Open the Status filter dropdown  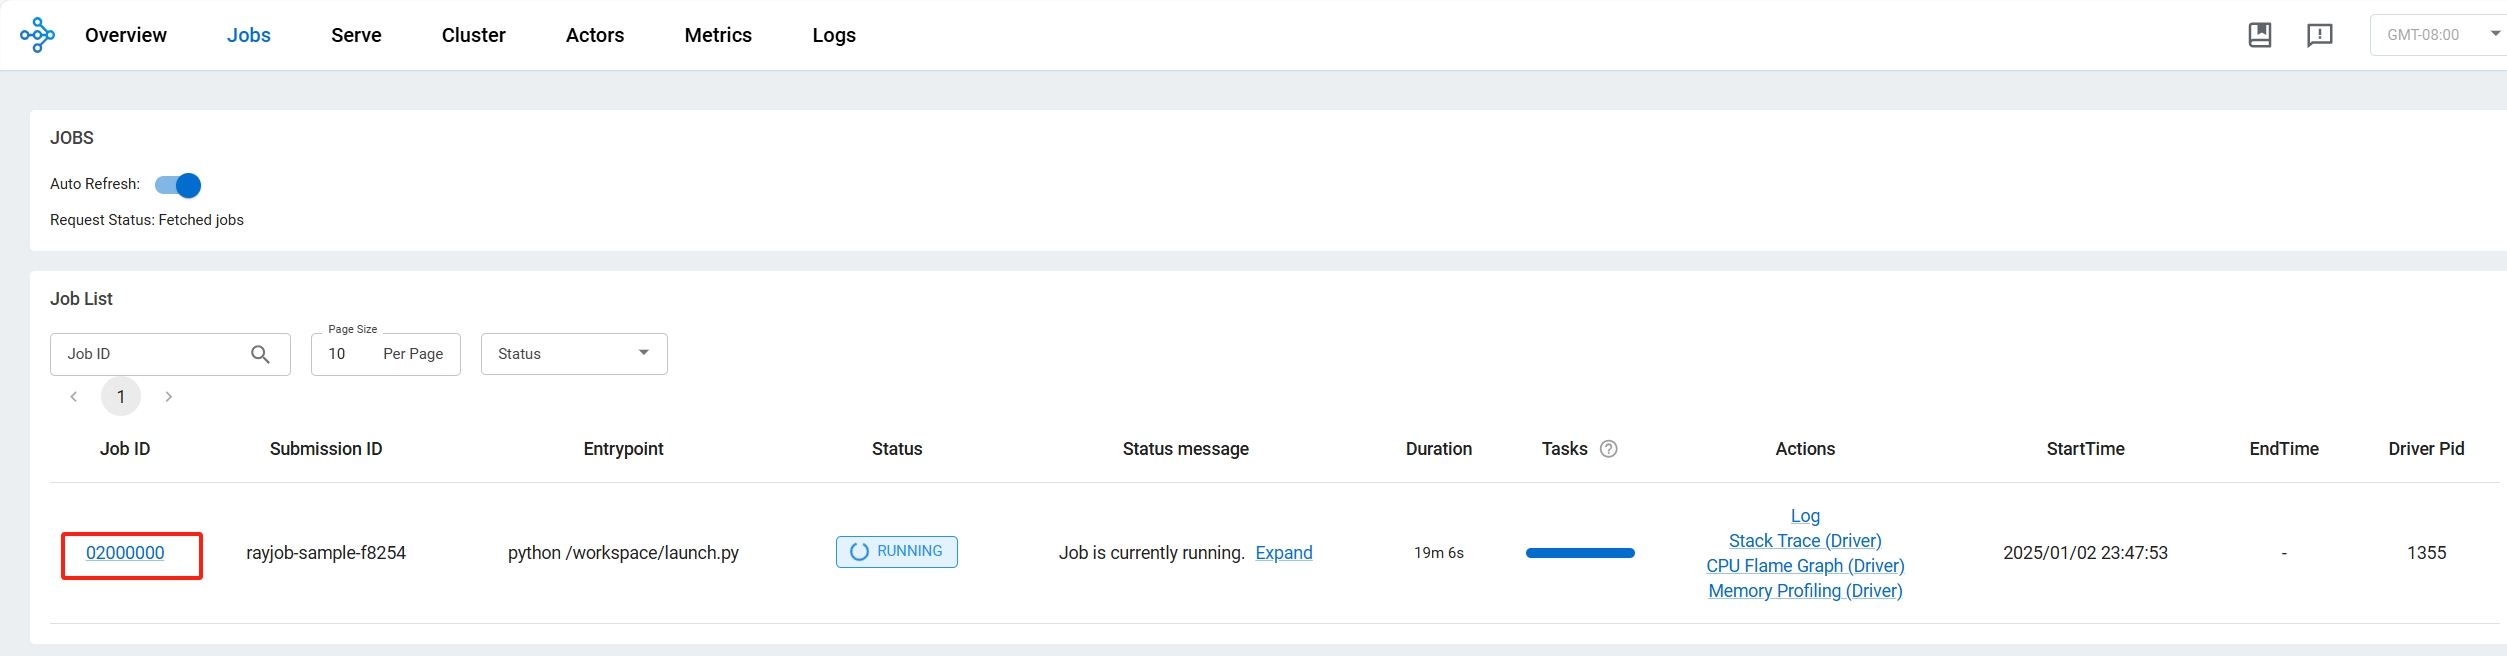pyautogui.click(x=573, y=354)
